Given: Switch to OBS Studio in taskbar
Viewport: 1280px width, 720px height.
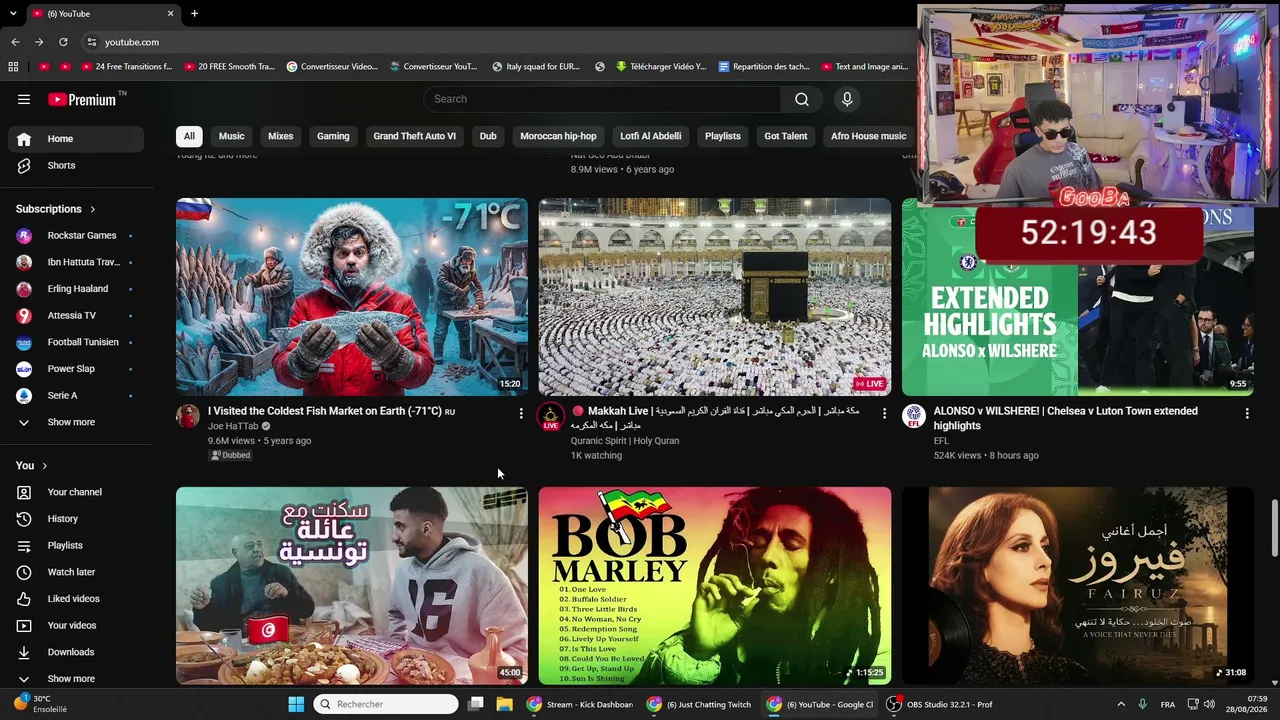Looking at the screenshot, I should pyautogui.click(x=940, y=704).
